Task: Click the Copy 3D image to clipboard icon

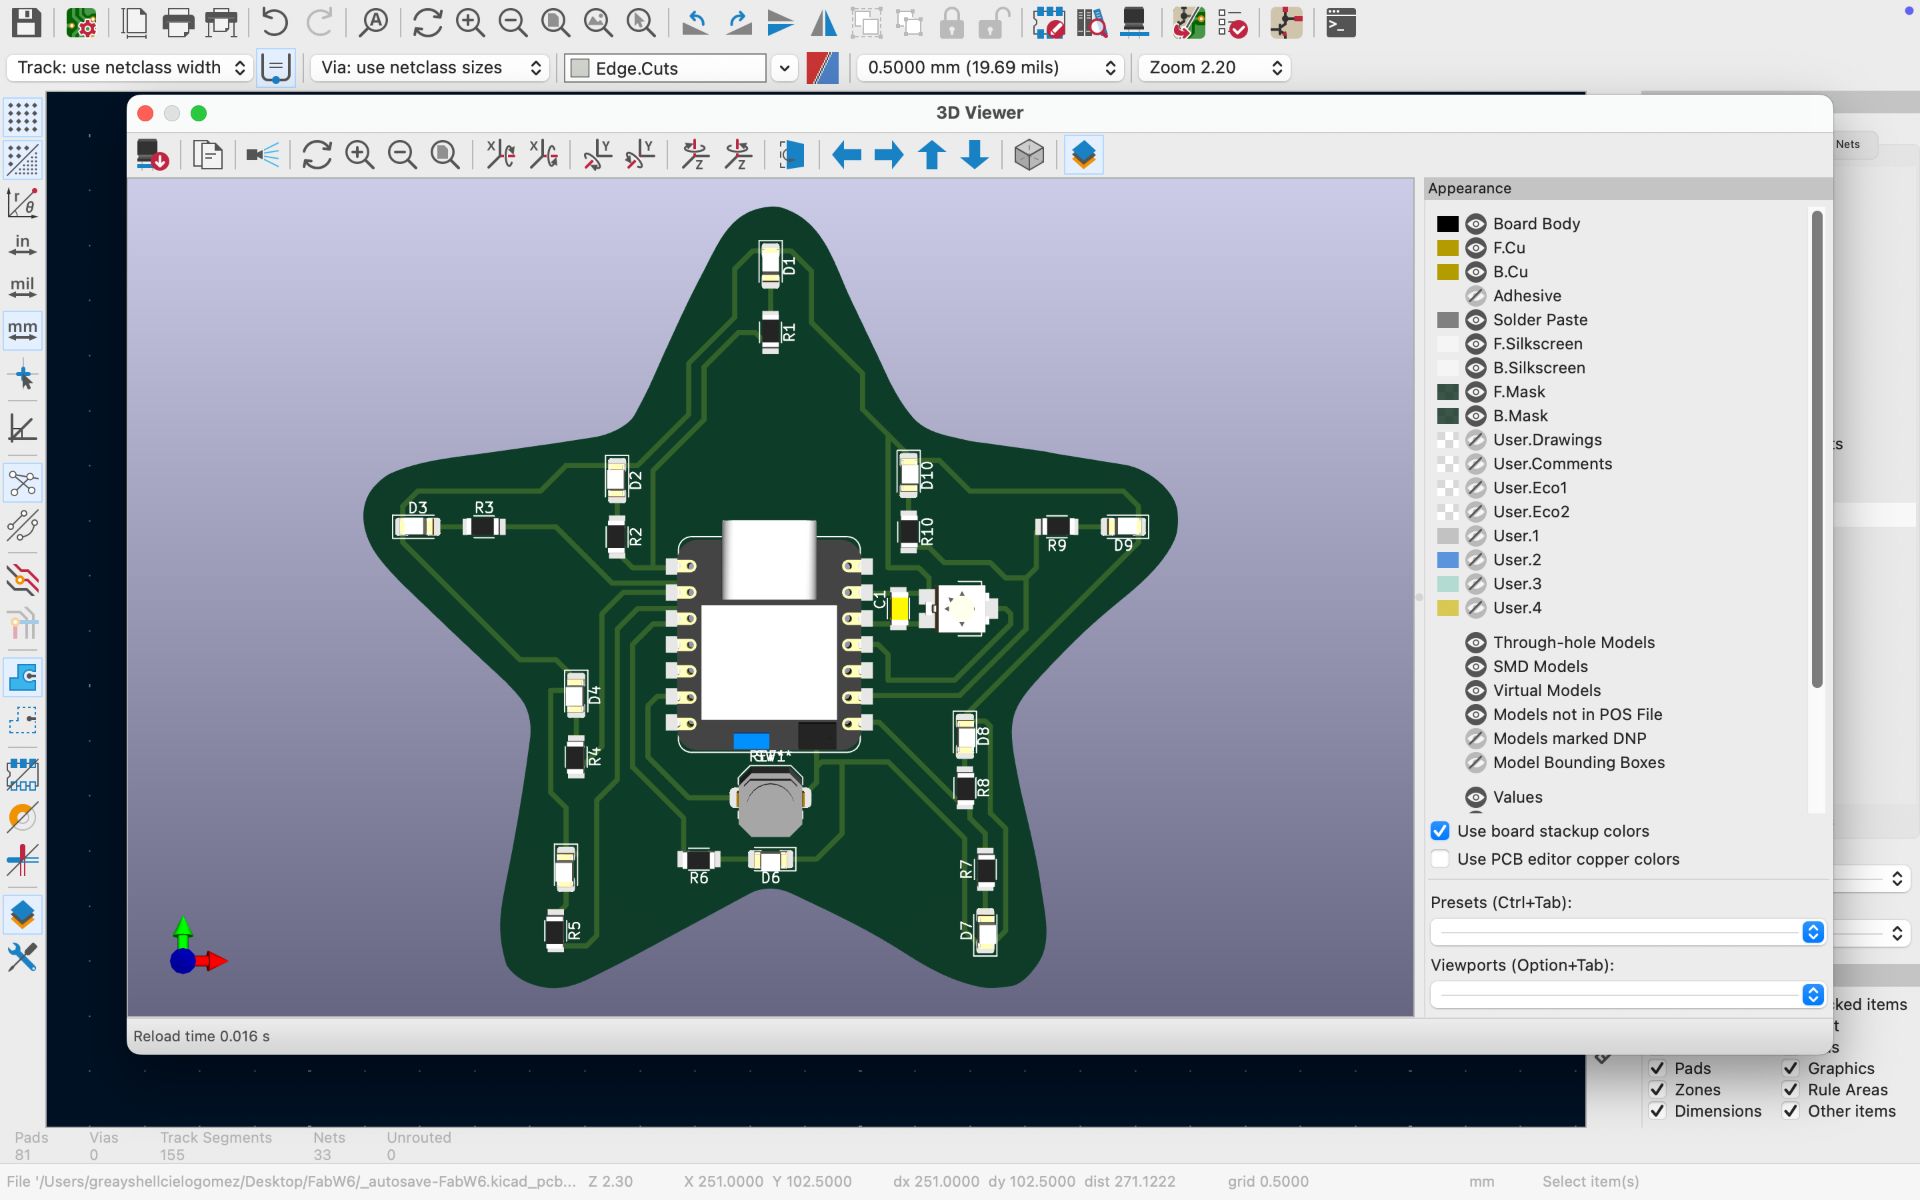Action: [x=207, y=155]
